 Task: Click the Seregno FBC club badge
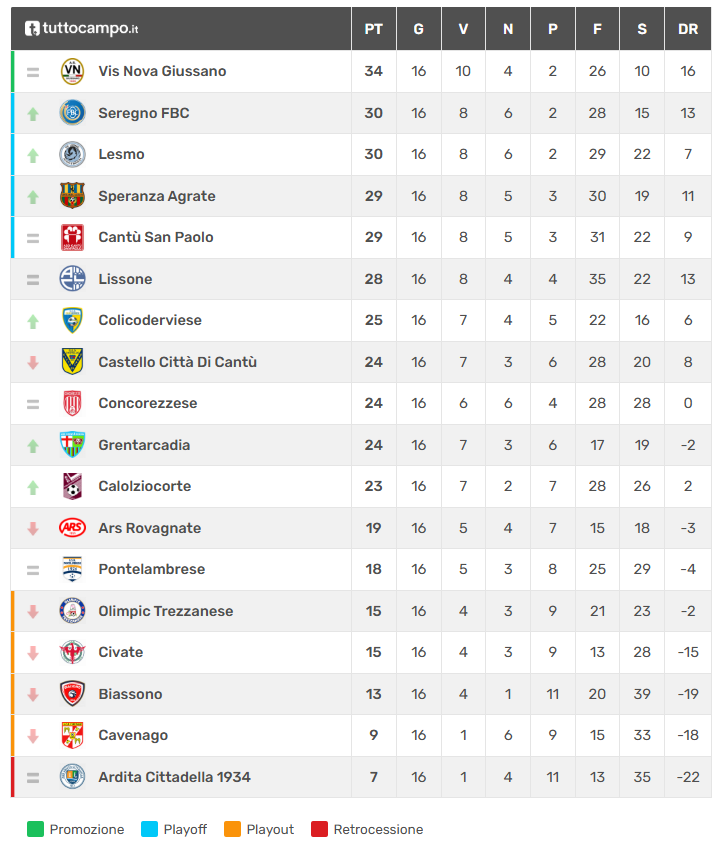72,113
